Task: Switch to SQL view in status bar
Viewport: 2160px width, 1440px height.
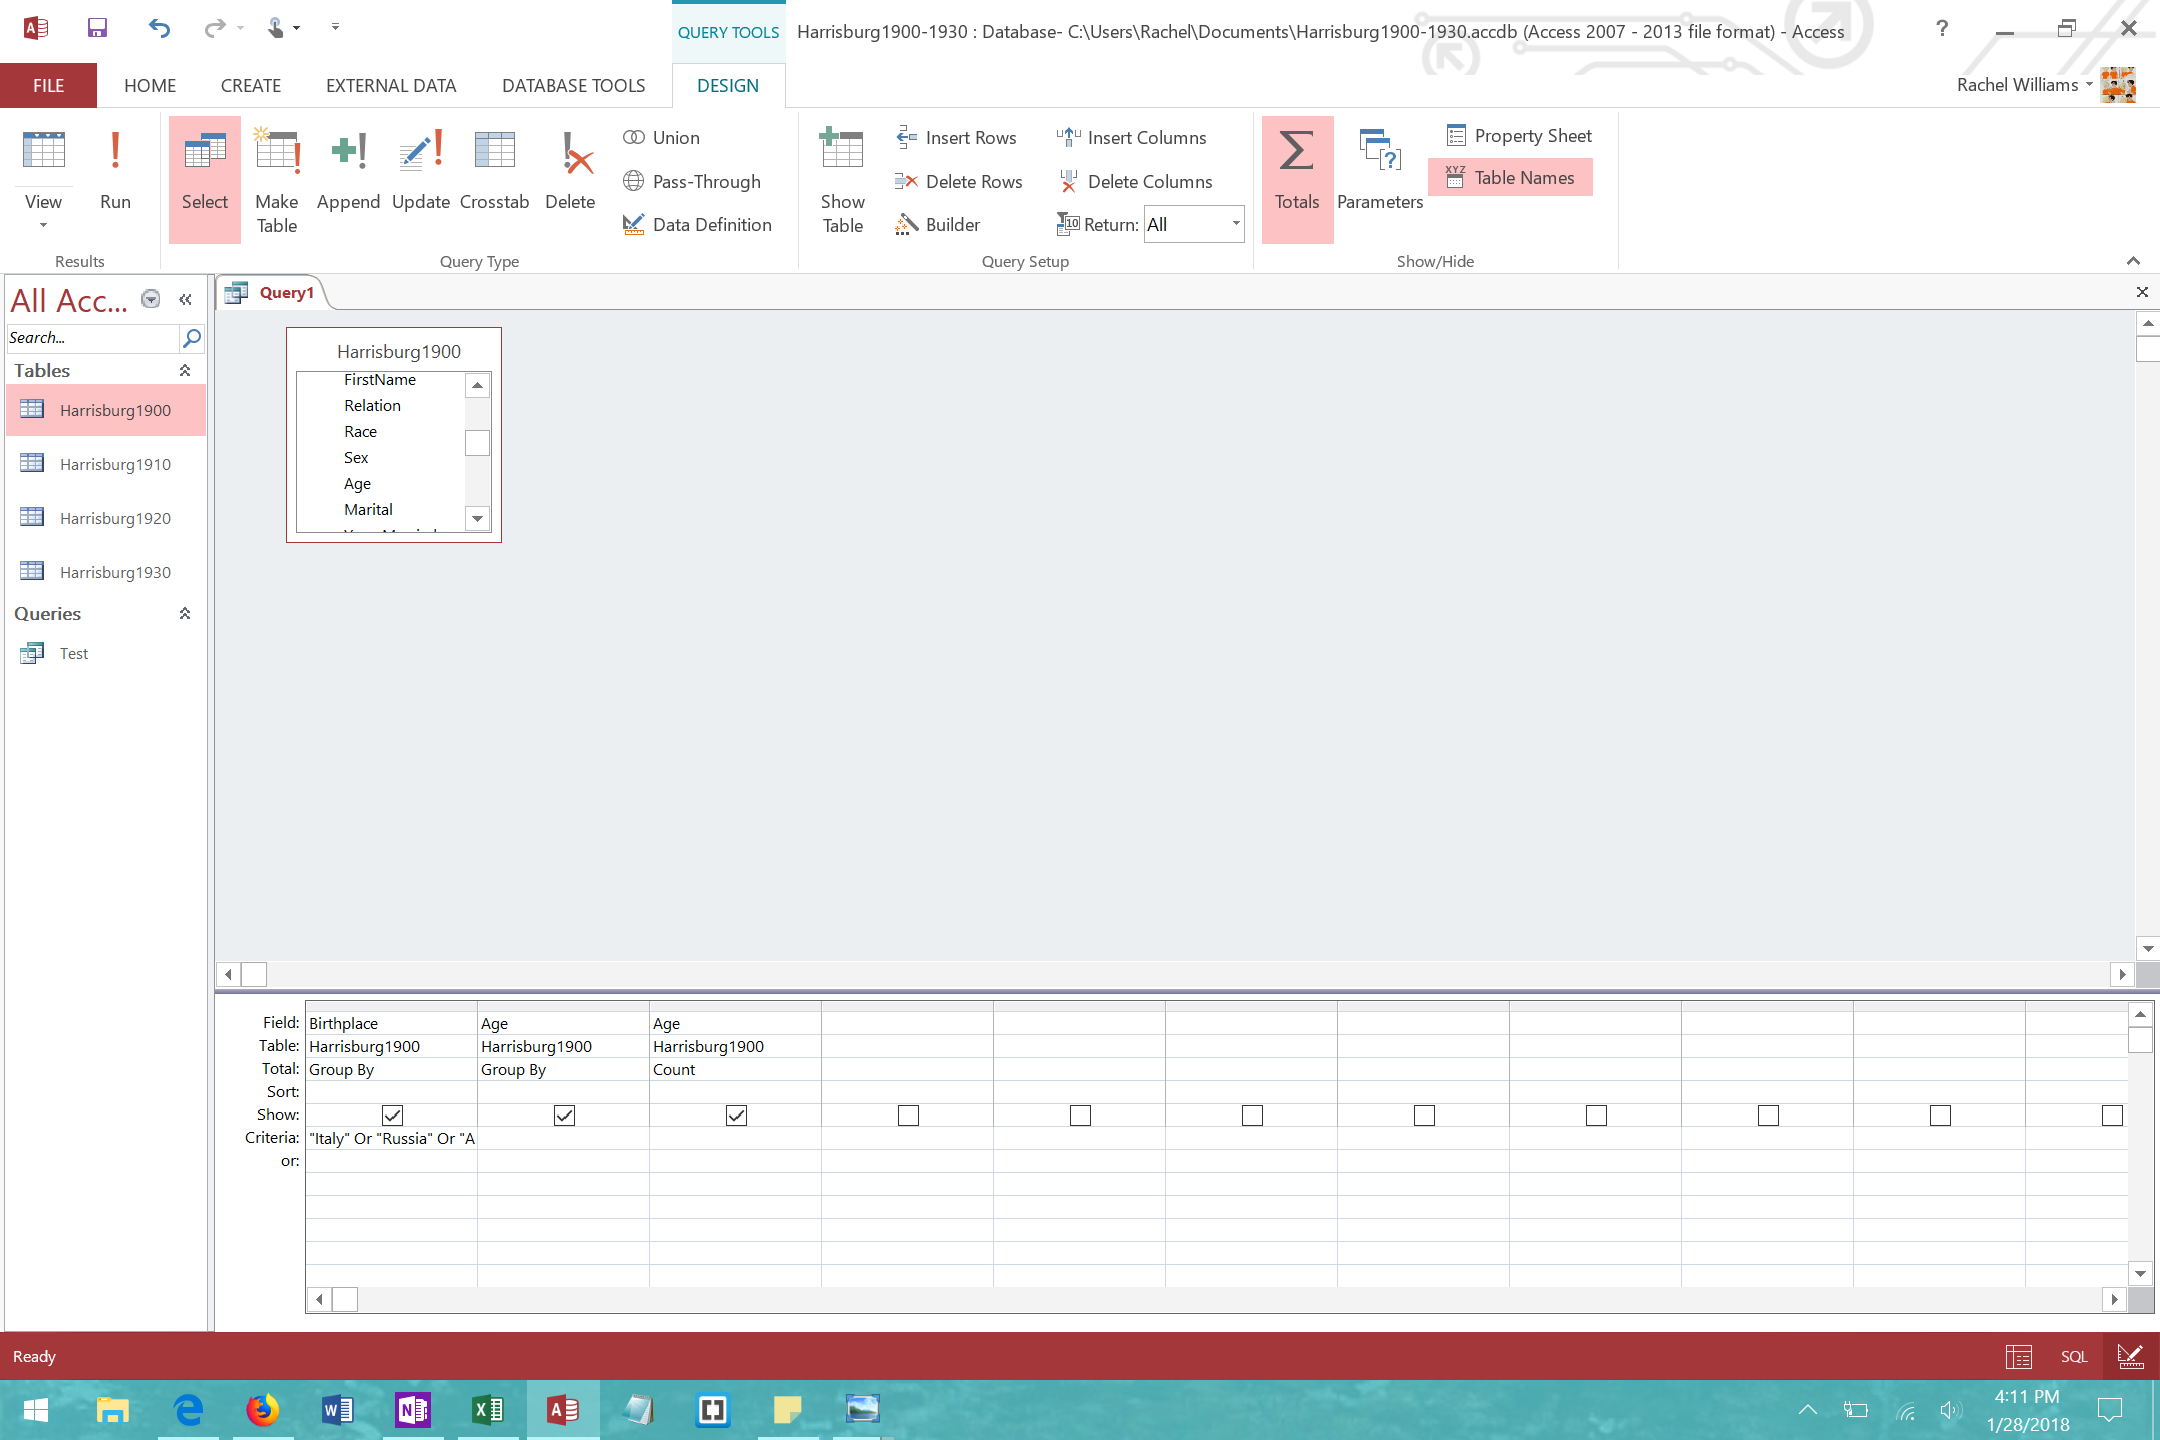Action: pos(2074,1357)
